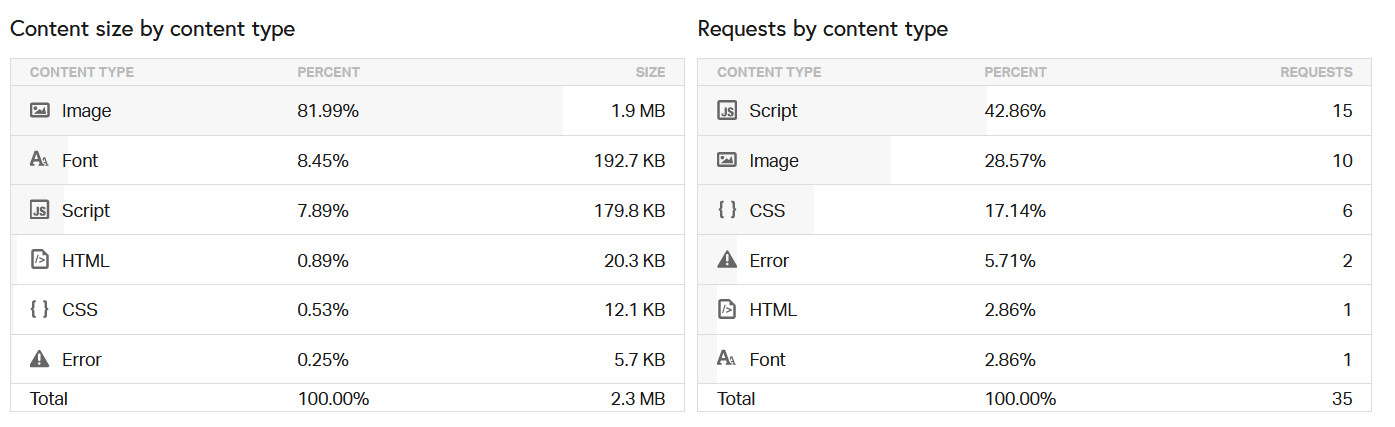Select the 81.99% Image percentage value
This screenshot has height=427, width=1395.
tap(328, 111)
